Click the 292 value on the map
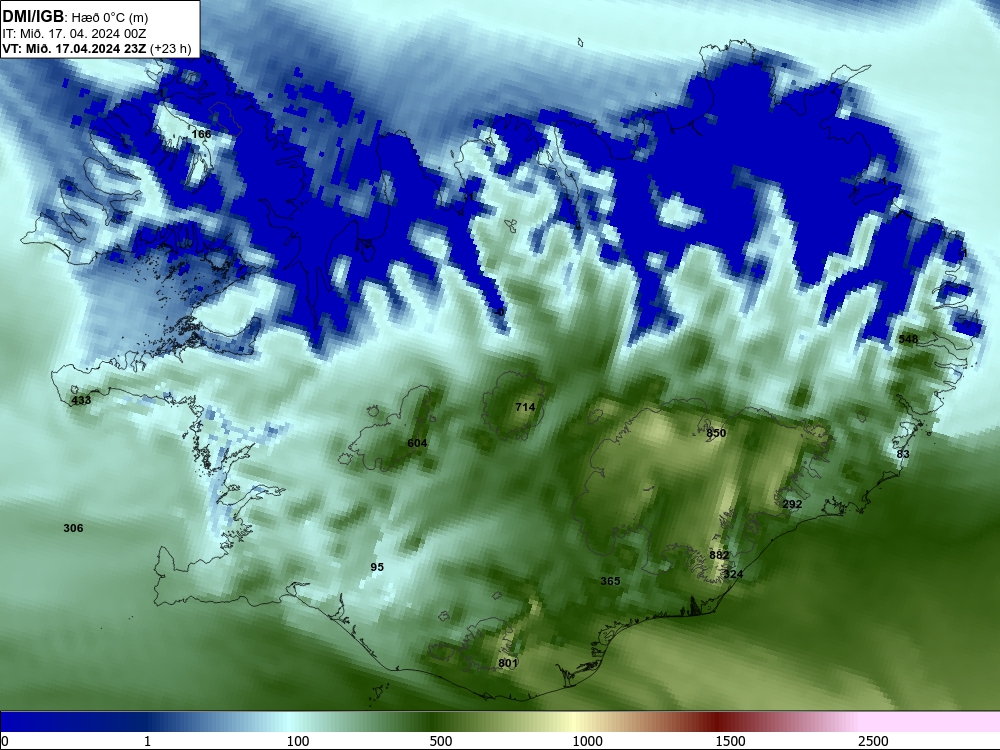The width and height of the screenshot is (1000, 750). click(792, 504)
